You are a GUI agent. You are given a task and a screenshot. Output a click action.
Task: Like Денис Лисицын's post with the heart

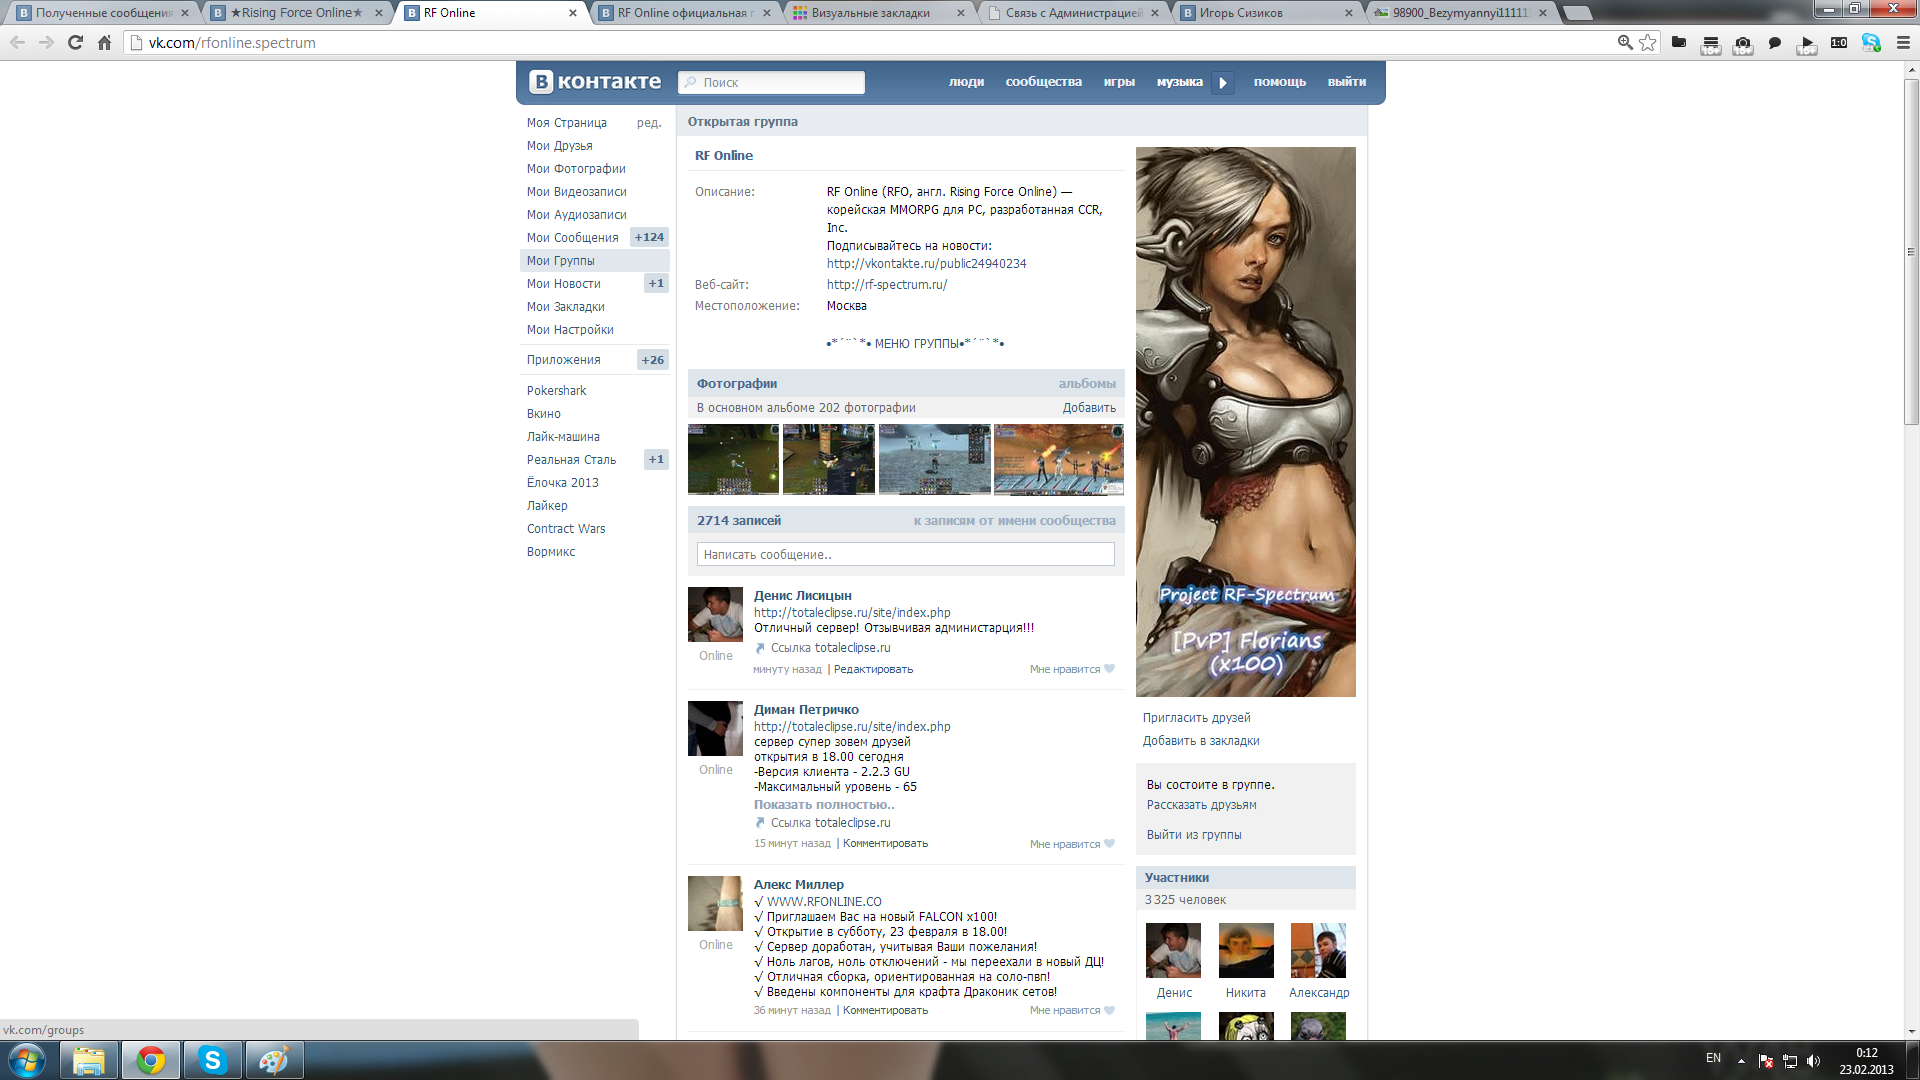tap(1109, 669)
